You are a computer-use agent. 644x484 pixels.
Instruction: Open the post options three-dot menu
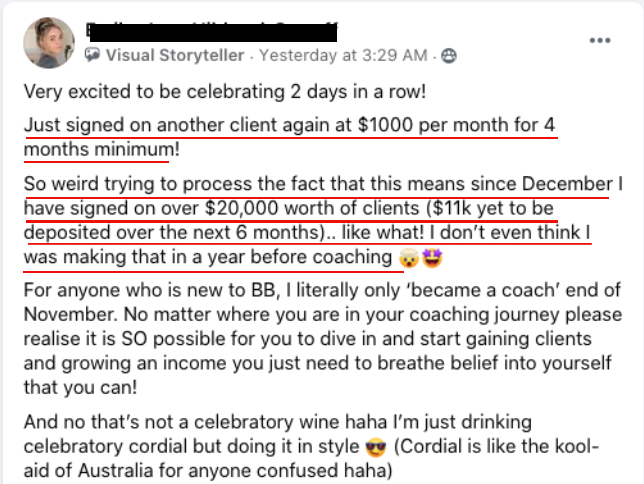600,40
